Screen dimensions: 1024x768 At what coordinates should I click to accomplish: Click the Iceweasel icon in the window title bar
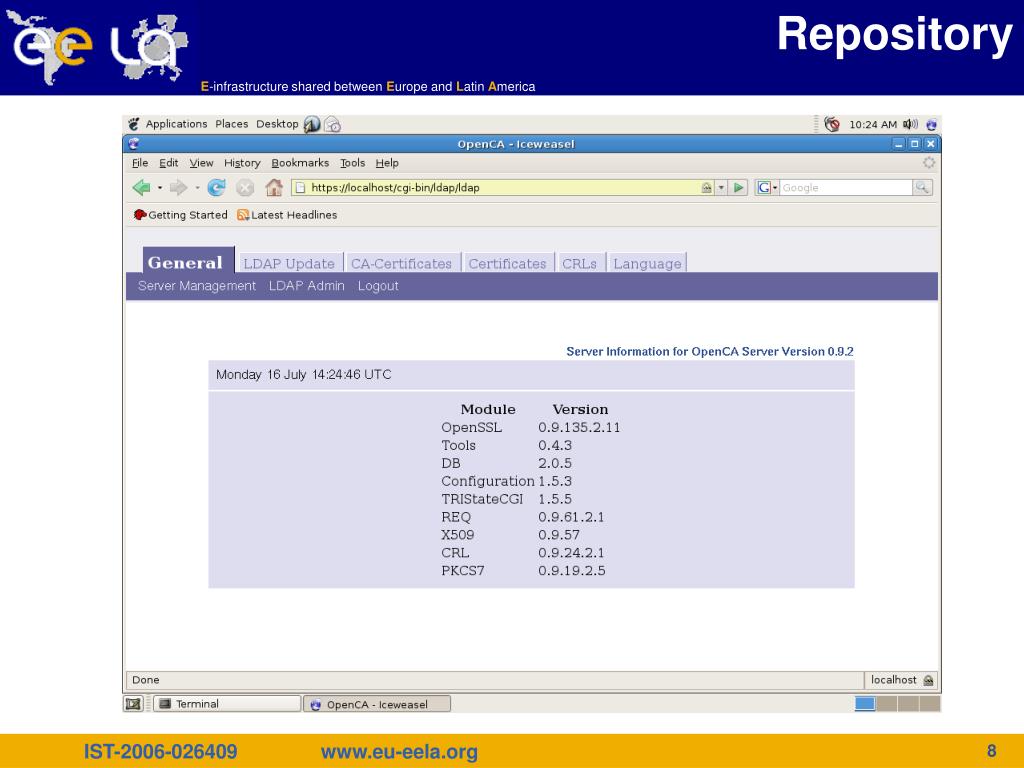tap(134, 144)
